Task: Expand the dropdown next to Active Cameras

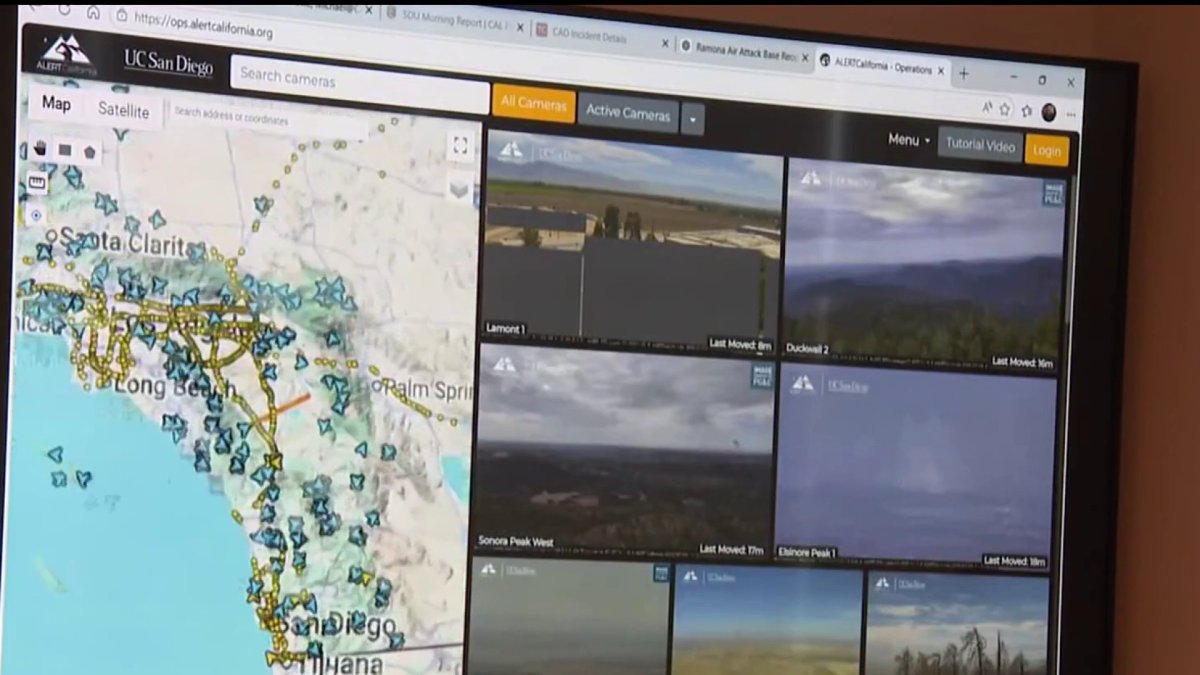Action: (x=693, y=119)
